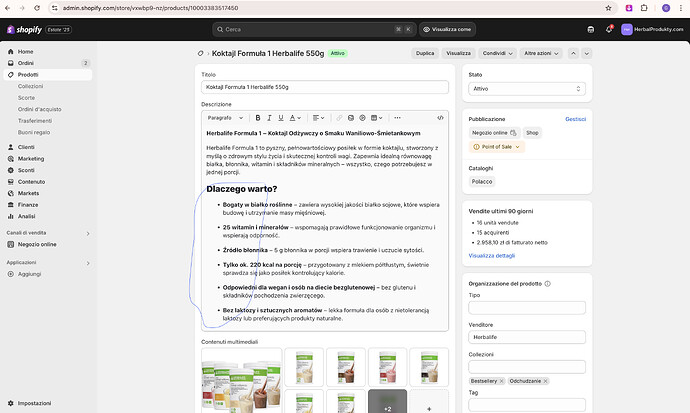Open Trasferimenti submenu item

pos(35,121)
